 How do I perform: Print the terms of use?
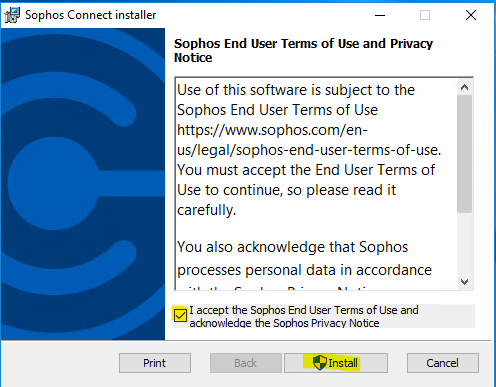pyautogui.click(x=155, y=363)
